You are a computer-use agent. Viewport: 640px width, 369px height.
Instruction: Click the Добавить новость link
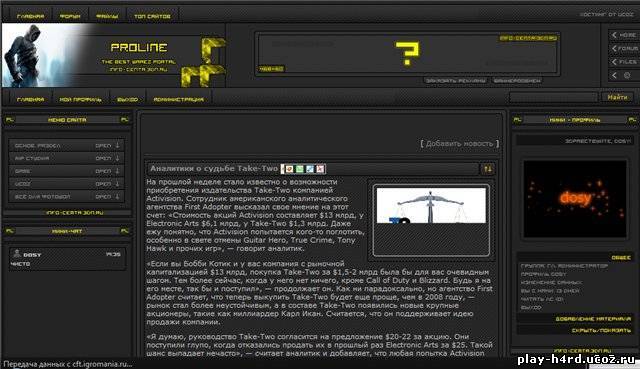(460, 144)
